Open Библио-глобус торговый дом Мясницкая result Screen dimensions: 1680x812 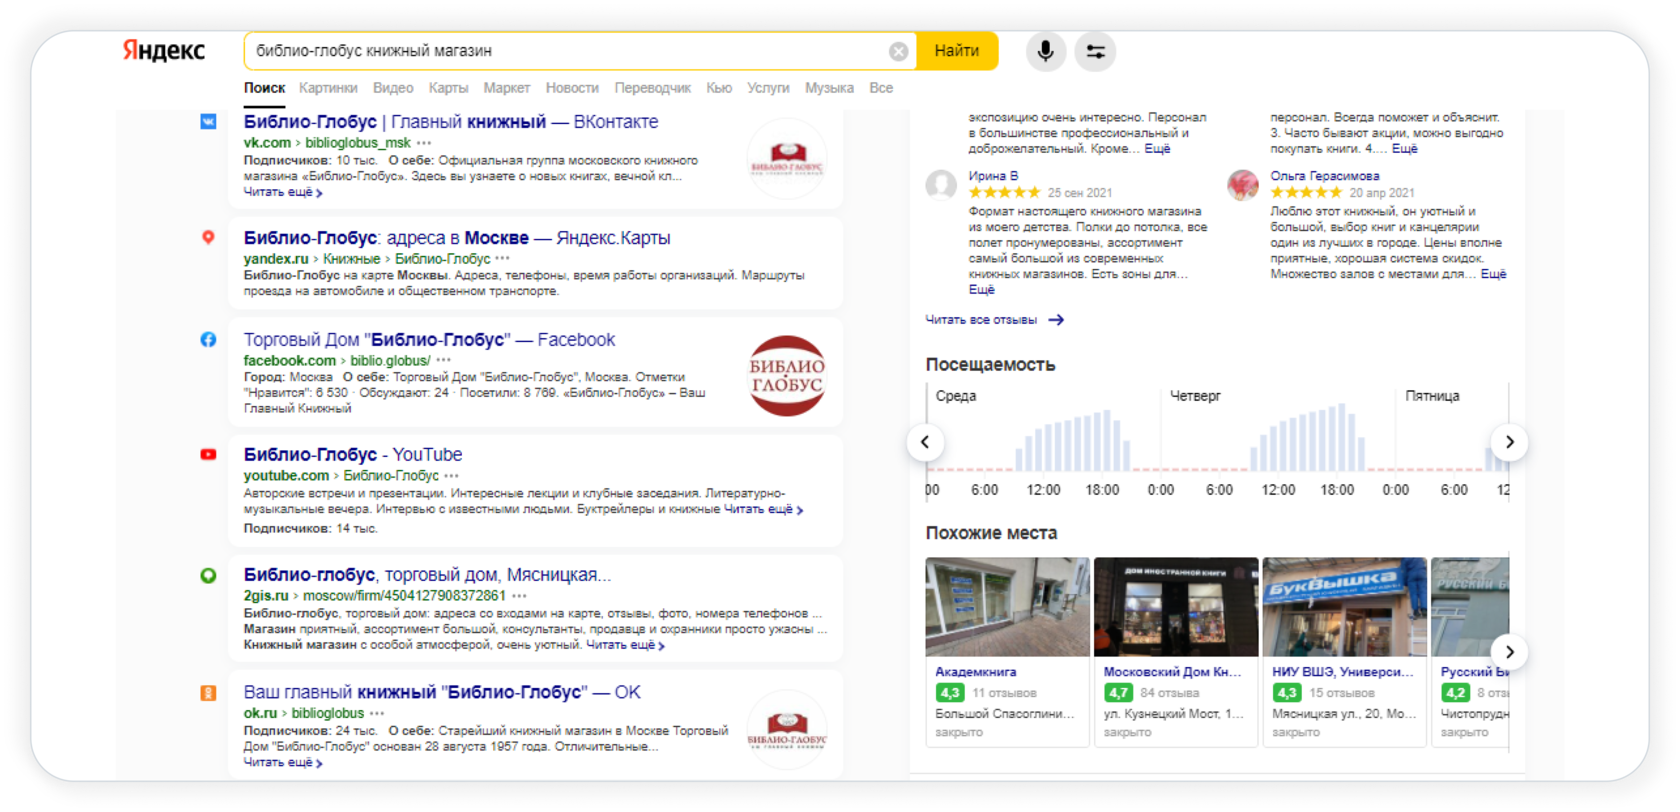point(427,575)
